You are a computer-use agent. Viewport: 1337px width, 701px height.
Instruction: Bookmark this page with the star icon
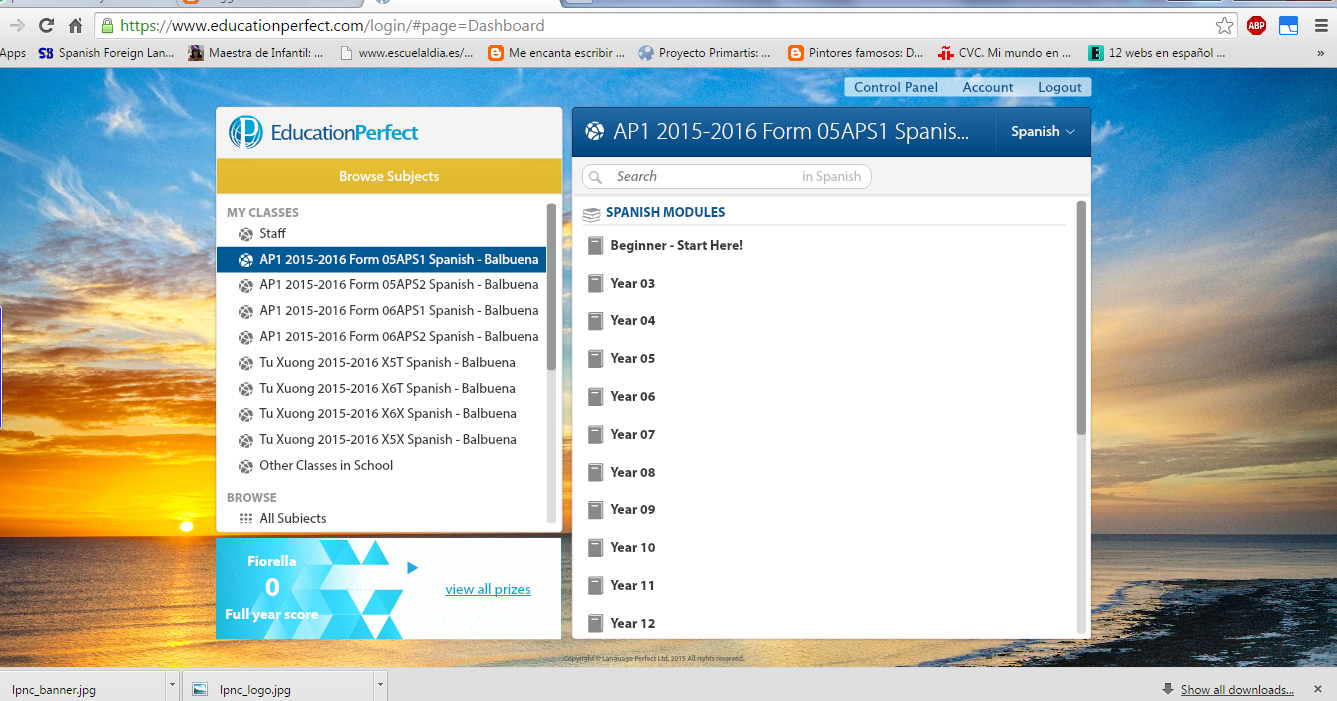(x=1224, y=26)
